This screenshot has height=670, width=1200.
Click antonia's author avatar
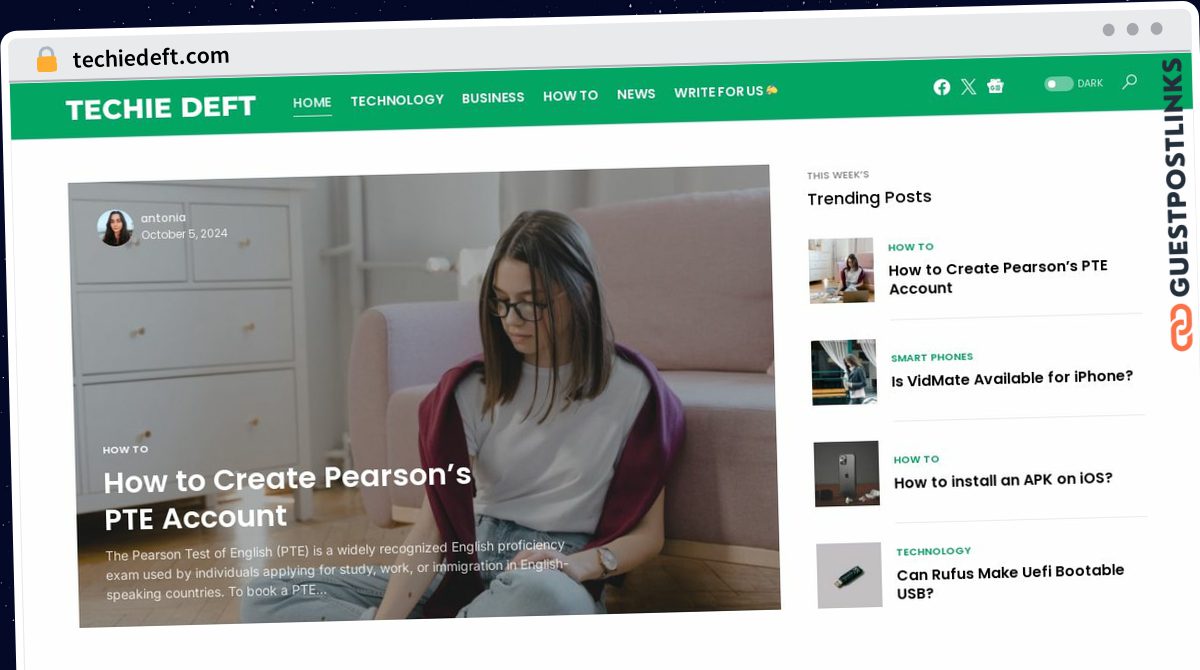click(x=115, y=228)
